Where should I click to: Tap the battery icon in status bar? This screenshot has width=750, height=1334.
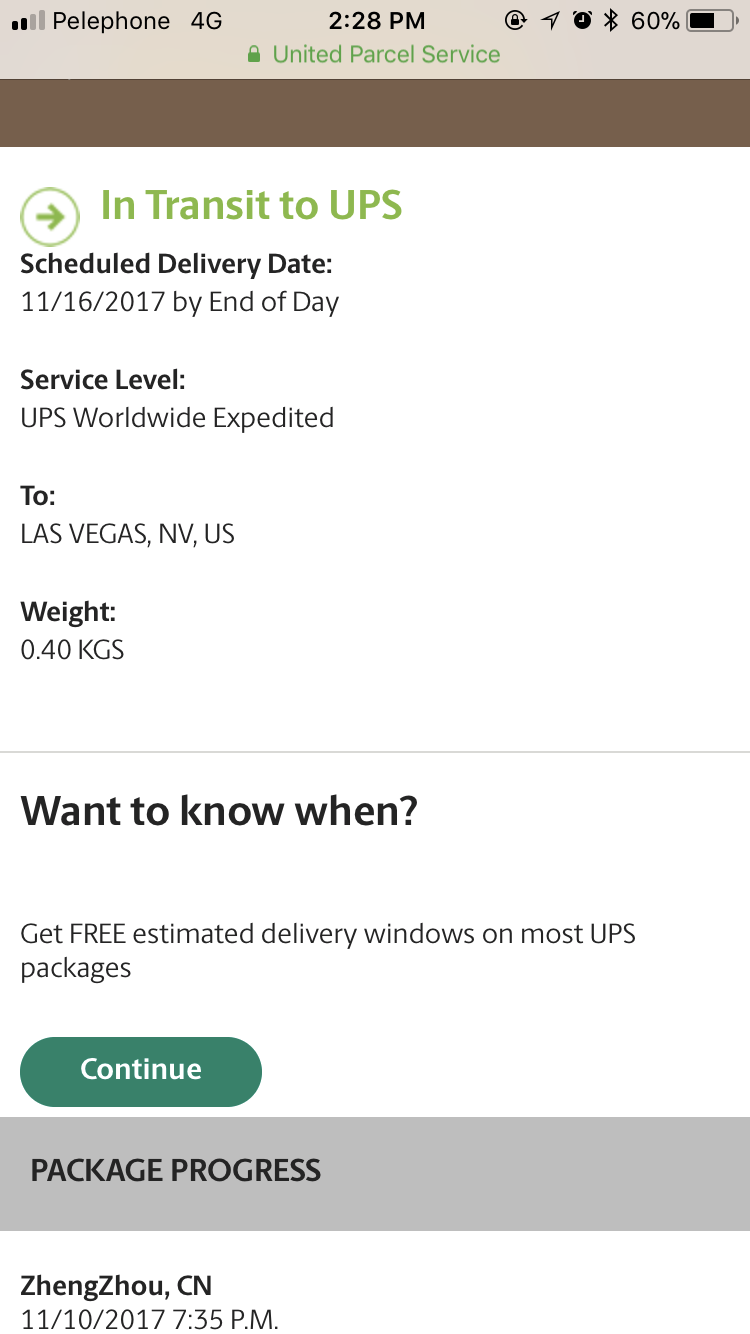coord(713,21)
